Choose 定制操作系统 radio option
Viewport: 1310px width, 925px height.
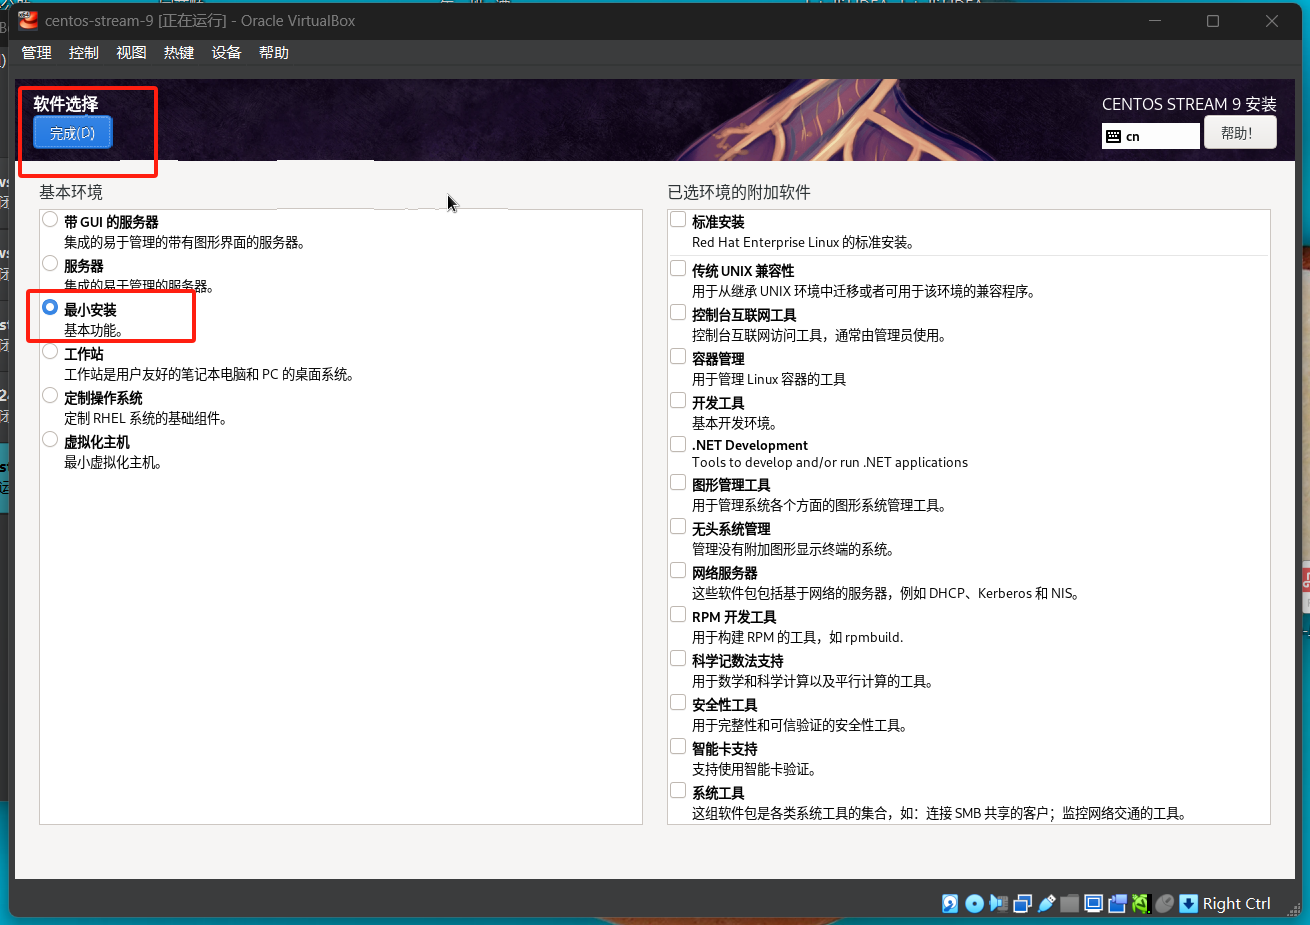pos(50,395)
